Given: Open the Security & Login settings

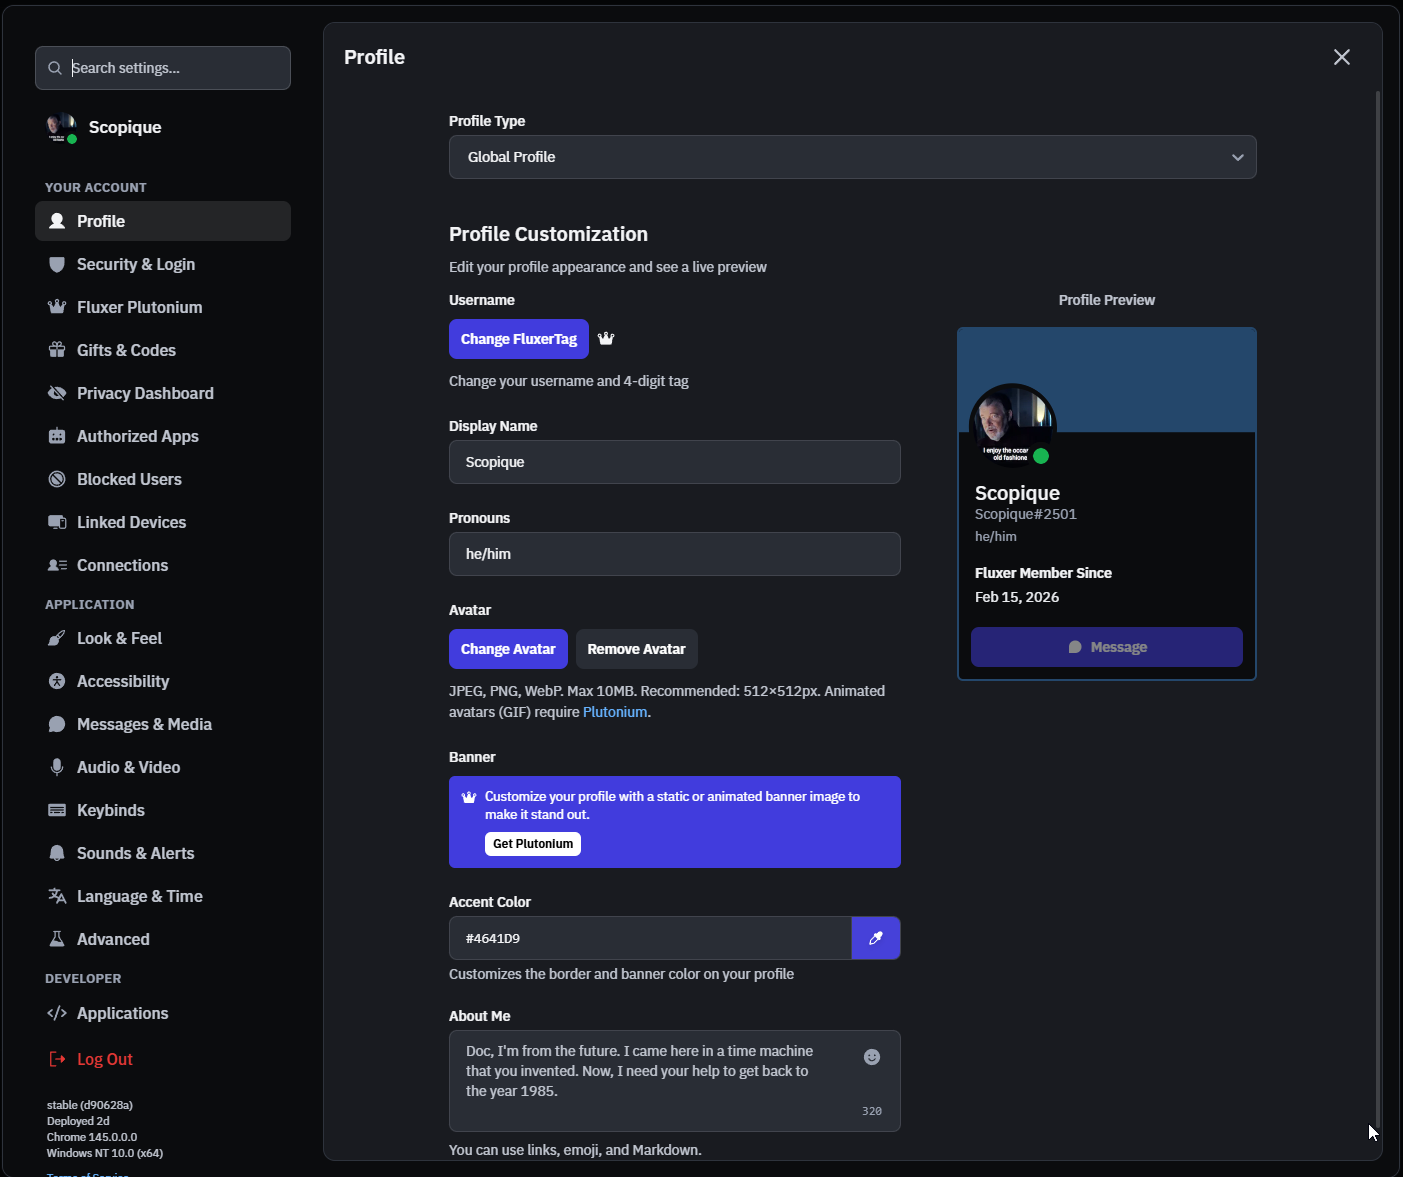Looking at the screenshot, I should click(x=136, y=264).
